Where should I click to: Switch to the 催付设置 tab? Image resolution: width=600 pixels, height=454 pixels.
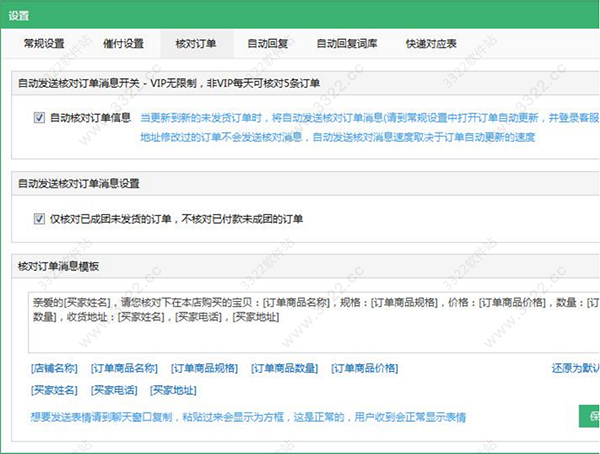click(x=123, y=44)
